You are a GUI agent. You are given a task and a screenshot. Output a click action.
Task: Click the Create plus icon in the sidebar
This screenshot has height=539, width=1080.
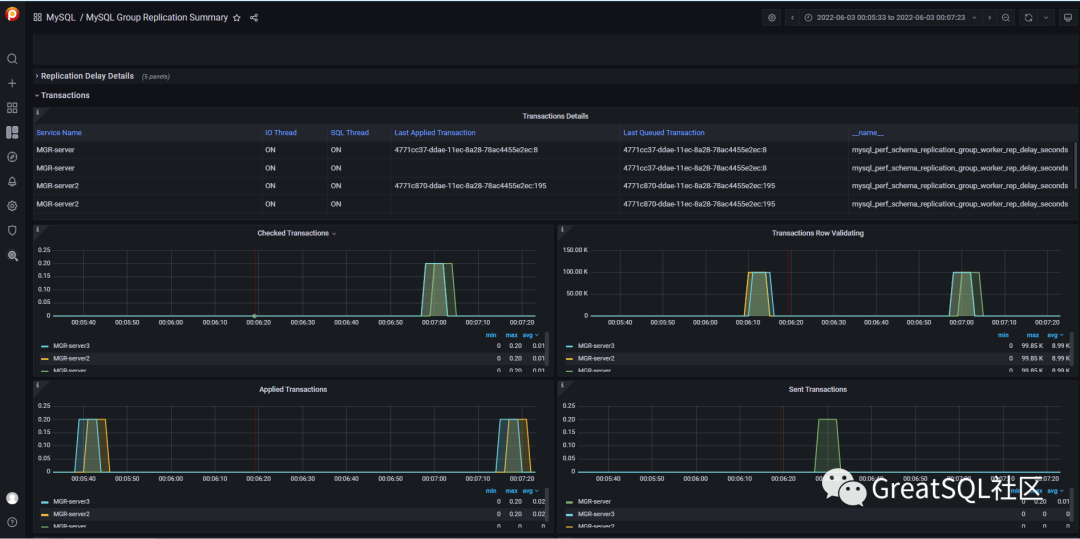(12, 83)
